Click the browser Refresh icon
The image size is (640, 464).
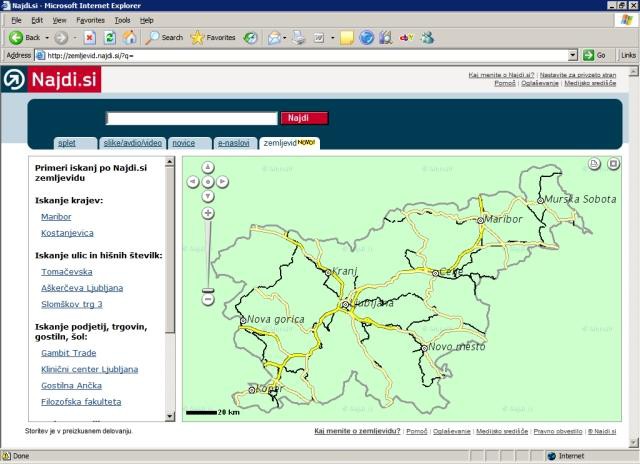(x=109, y=37)
